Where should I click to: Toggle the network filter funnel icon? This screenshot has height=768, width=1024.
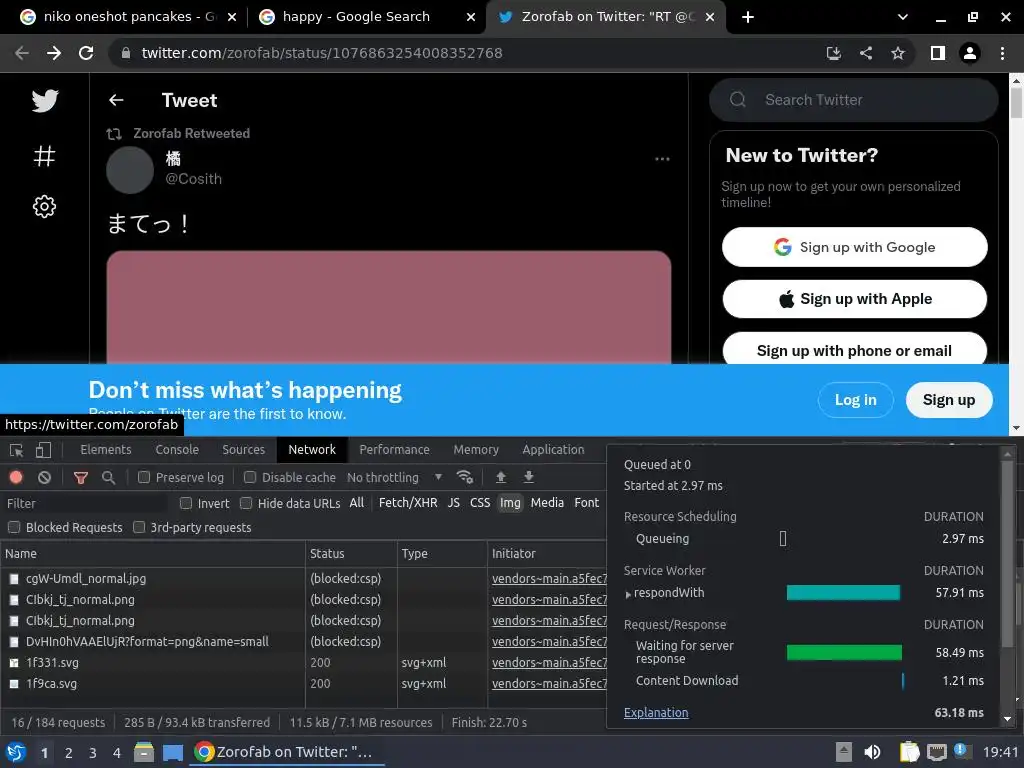click(x=81, y=477)
